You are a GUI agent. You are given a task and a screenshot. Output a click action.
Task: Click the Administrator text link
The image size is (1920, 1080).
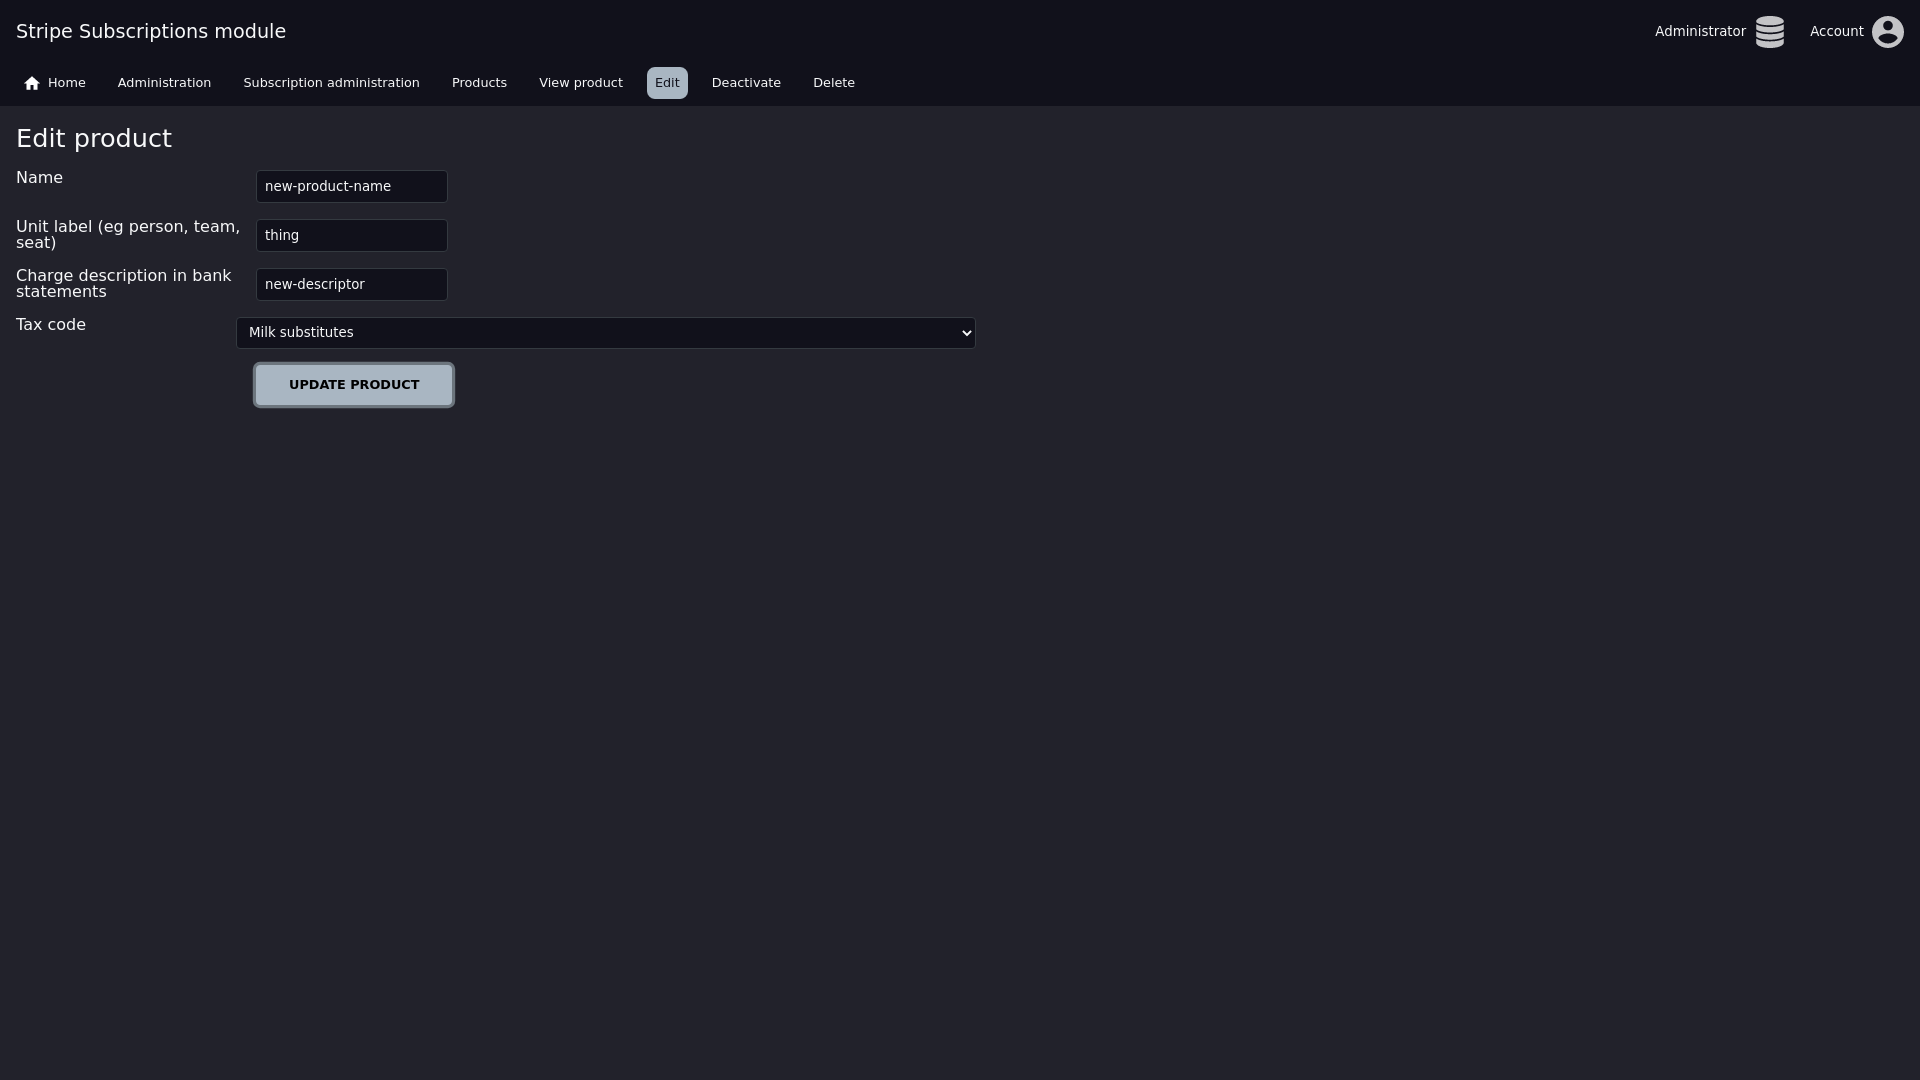(x=1699, y=32)
